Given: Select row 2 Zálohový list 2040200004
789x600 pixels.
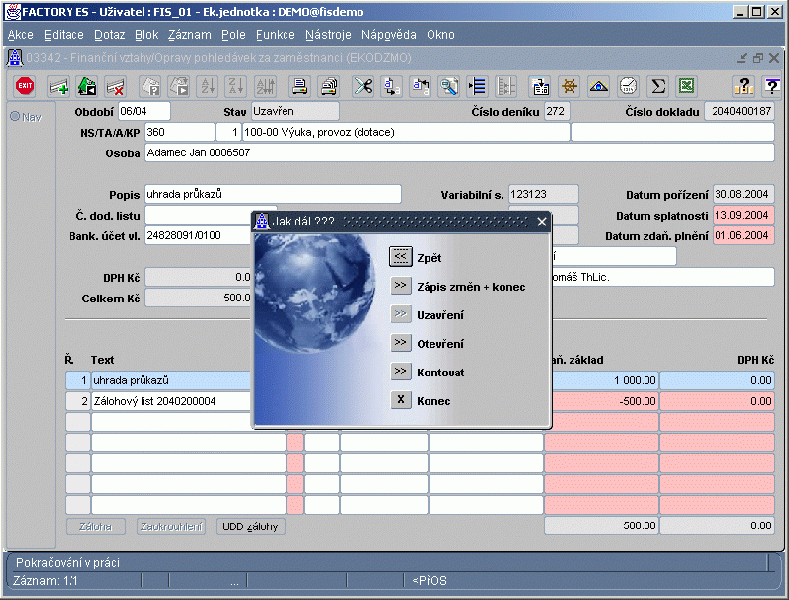Looking at the screenshot, I should pyautogui.click(x=171, y=401).
